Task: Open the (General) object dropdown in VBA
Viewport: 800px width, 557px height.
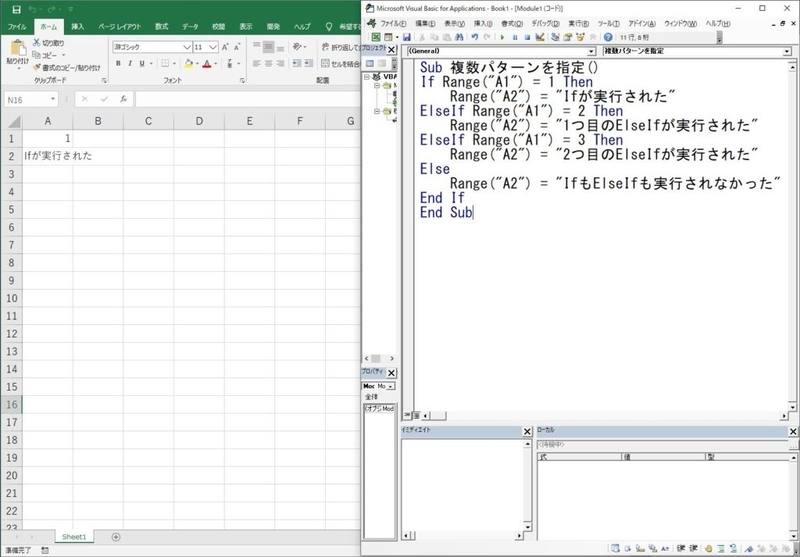Action: click(x=591, y=51)
